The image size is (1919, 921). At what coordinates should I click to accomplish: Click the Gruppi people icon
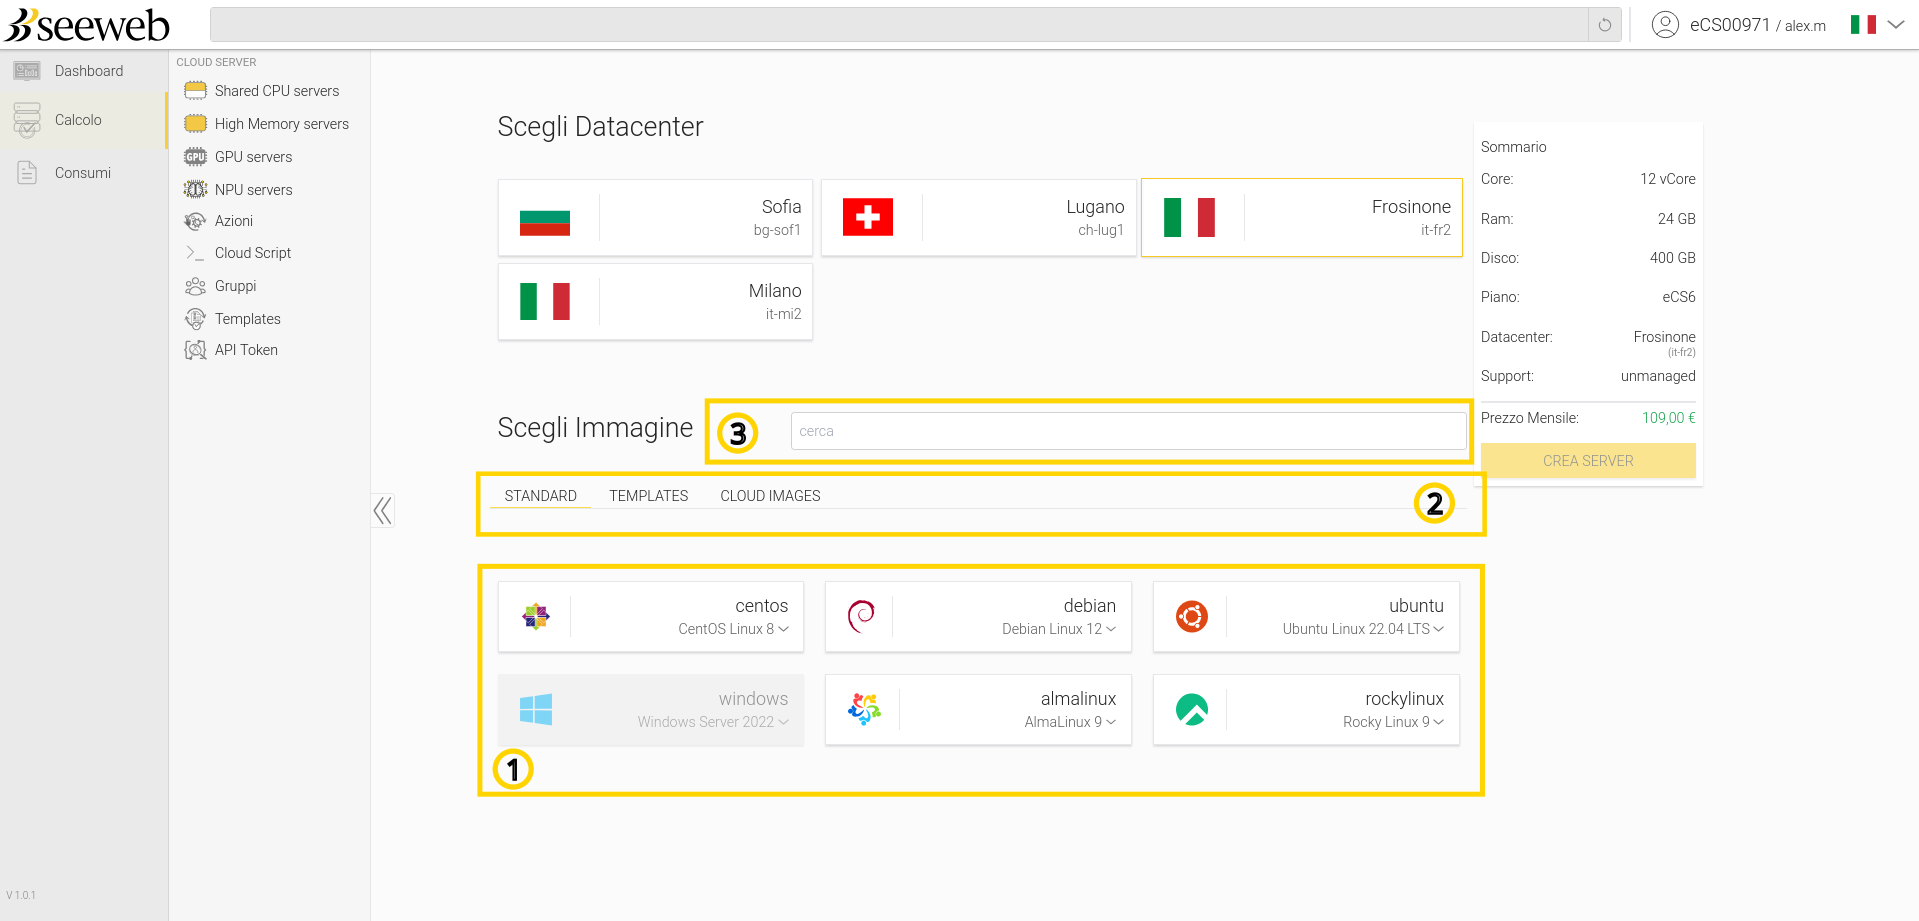(x=195, y=286)
